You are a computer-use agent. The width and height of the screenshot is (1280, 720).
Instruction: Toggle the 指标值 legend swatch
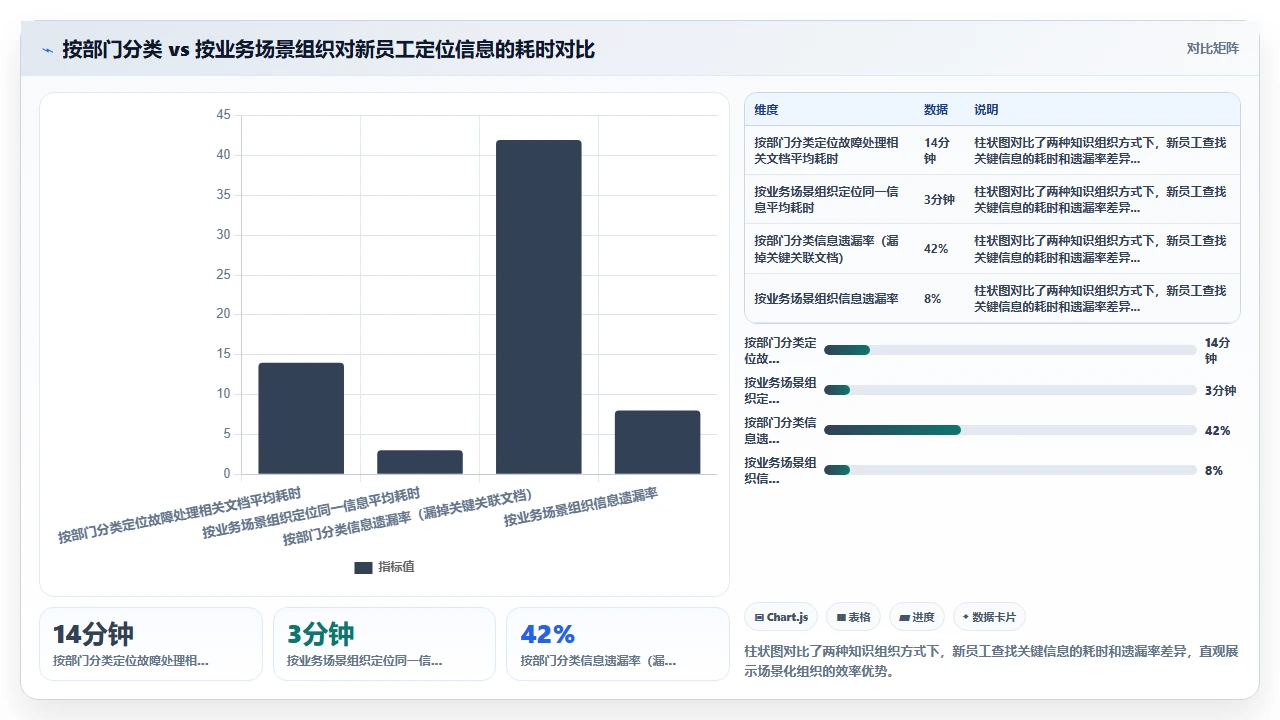pos(363,567)
